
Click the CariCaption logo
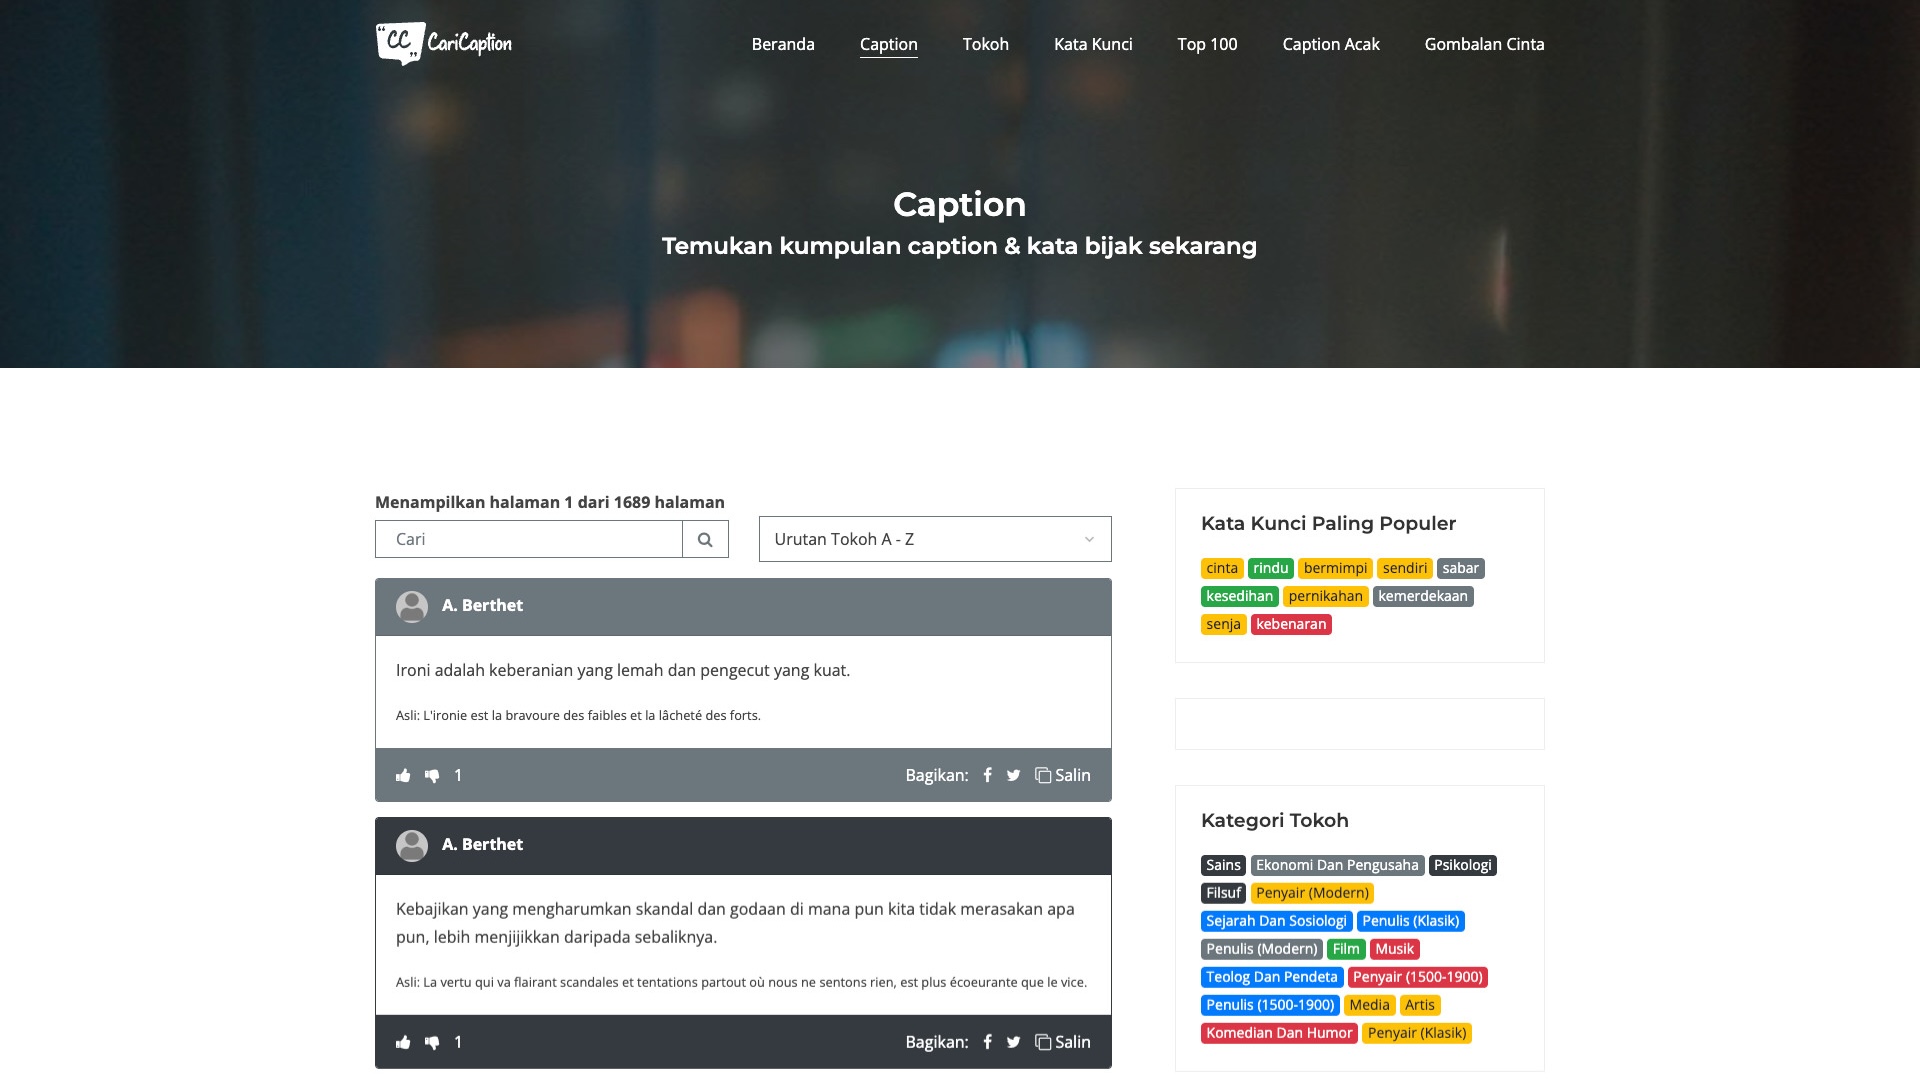coord(443,43)
